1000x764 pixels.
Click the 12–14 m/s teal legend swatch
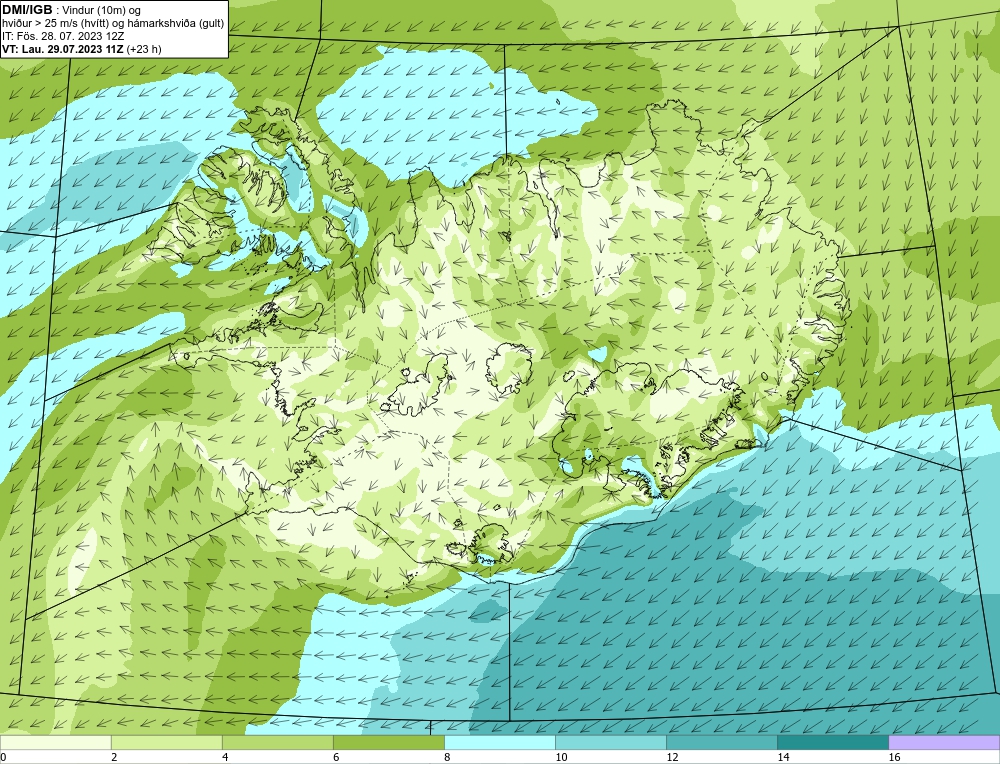(x=721, y=742)
